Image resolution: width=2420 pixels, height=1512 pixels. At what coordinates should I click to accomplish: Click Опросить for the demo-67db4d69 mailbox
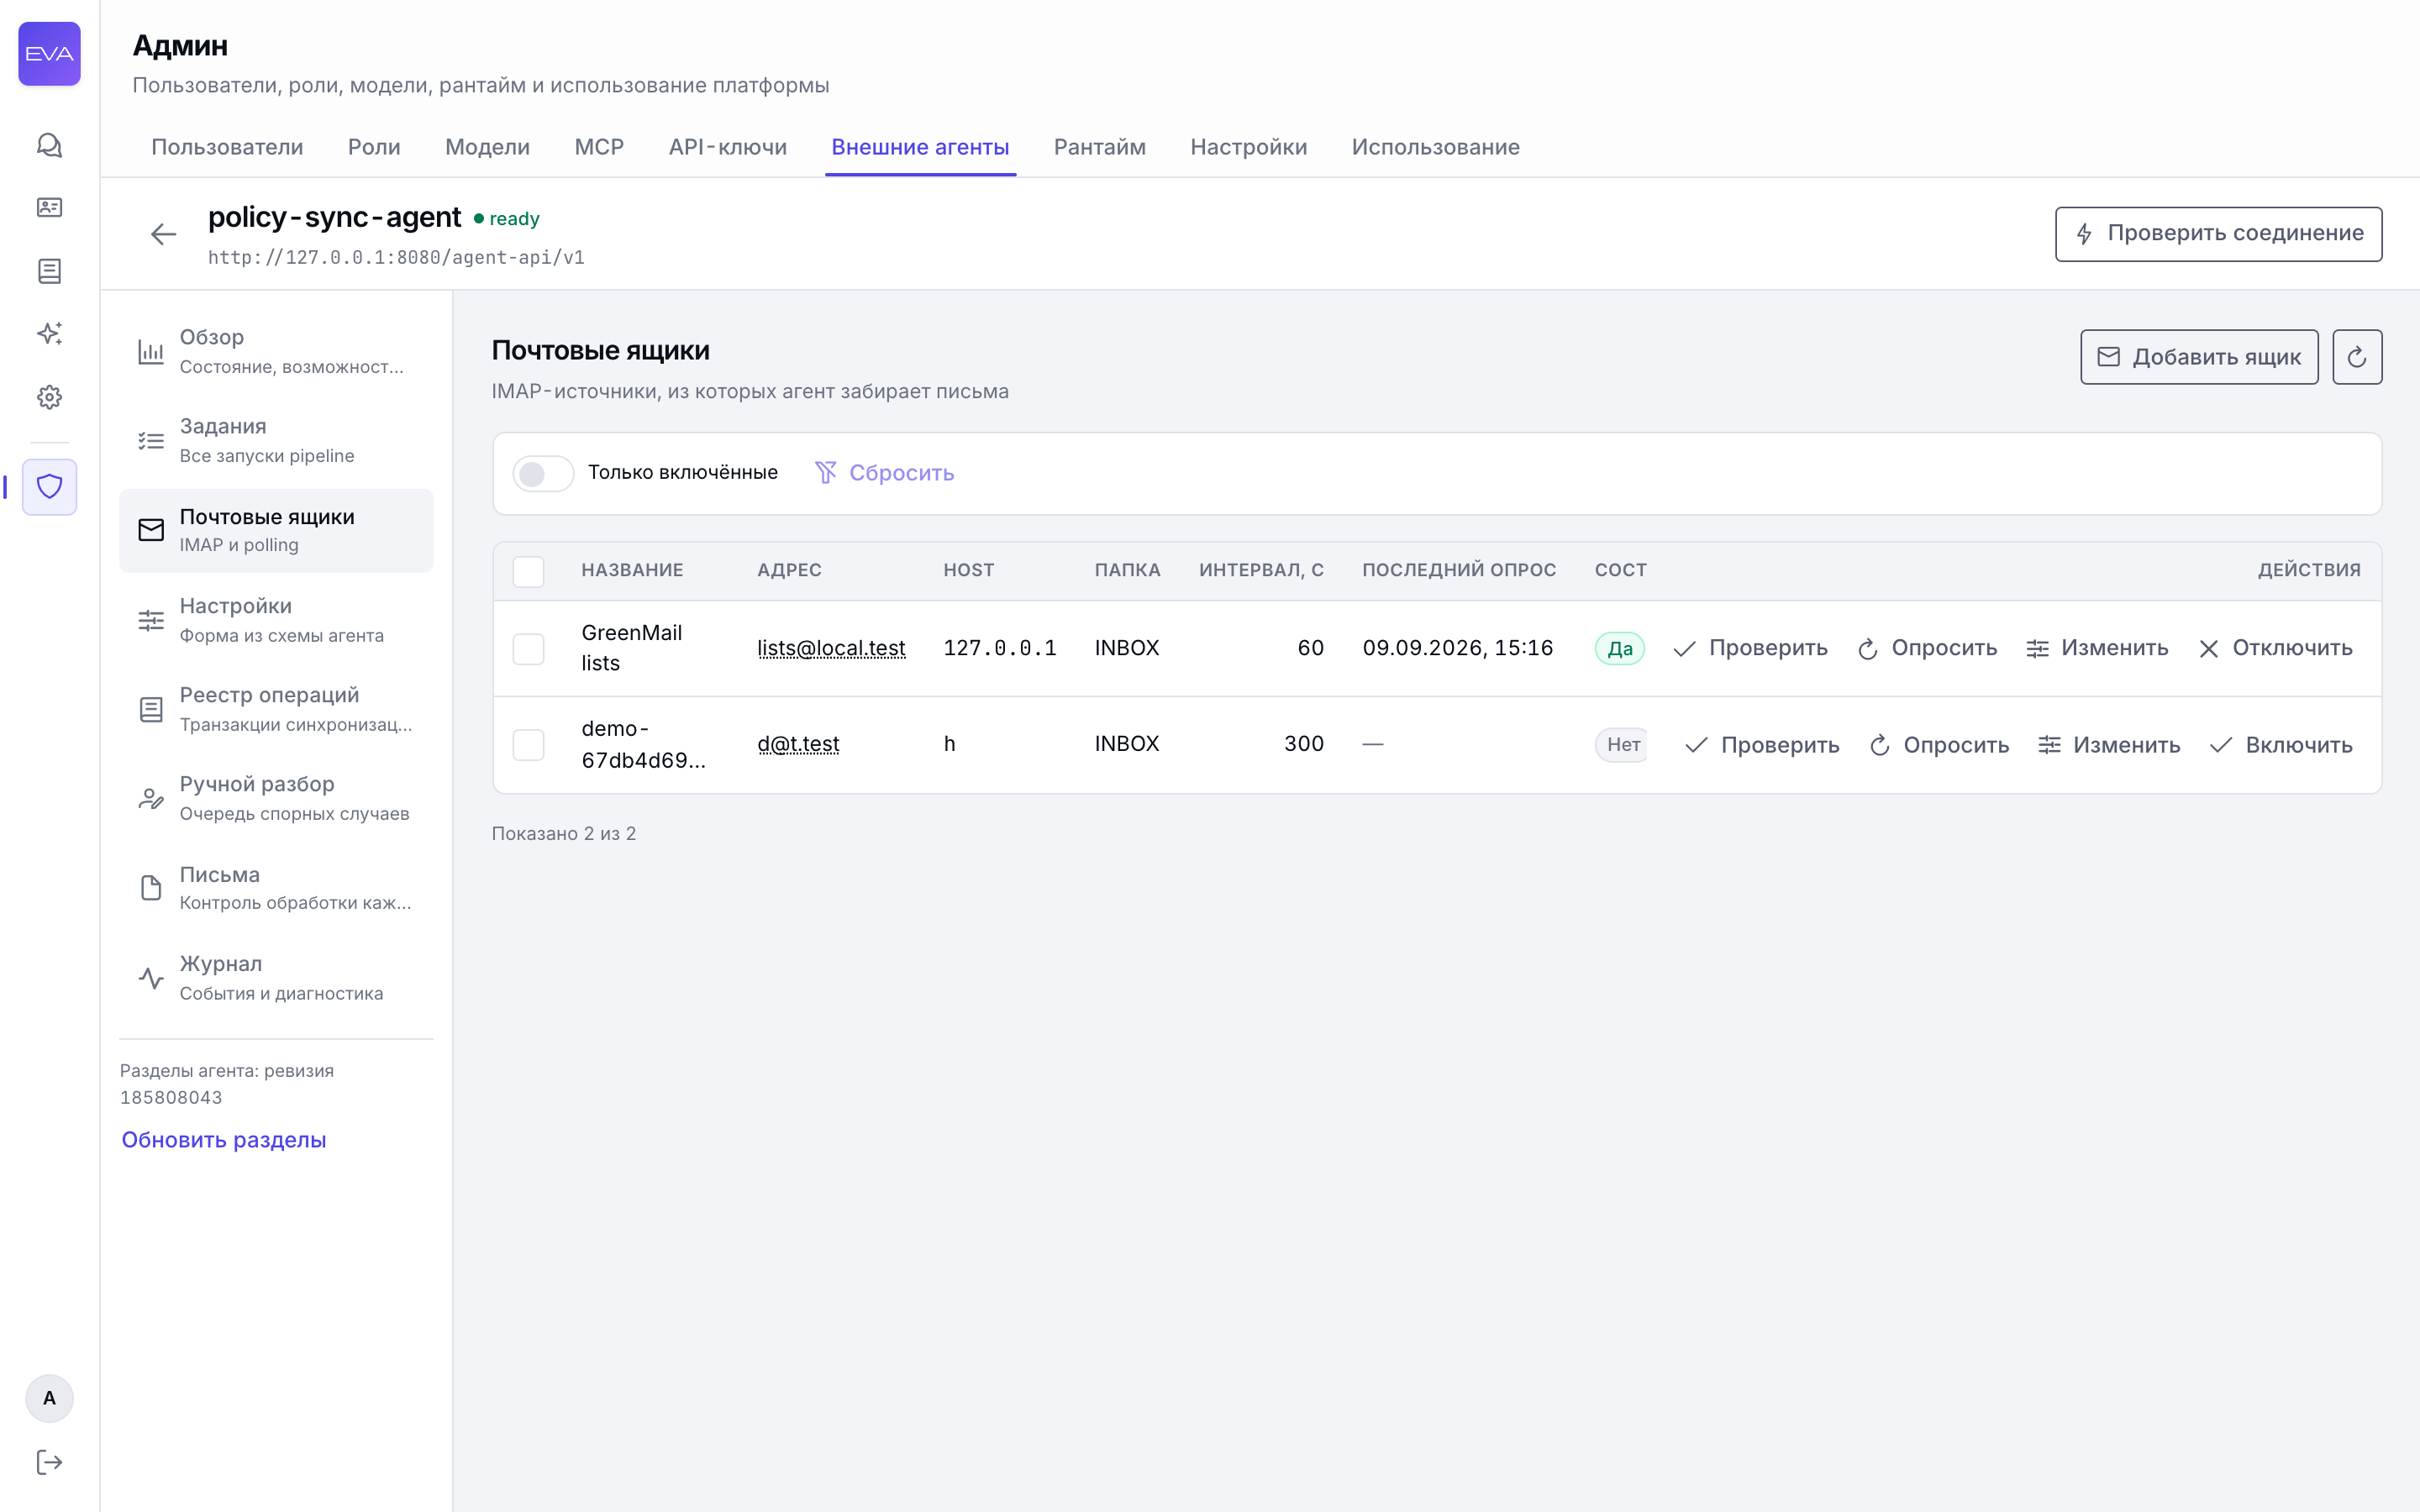(1939, 745)
